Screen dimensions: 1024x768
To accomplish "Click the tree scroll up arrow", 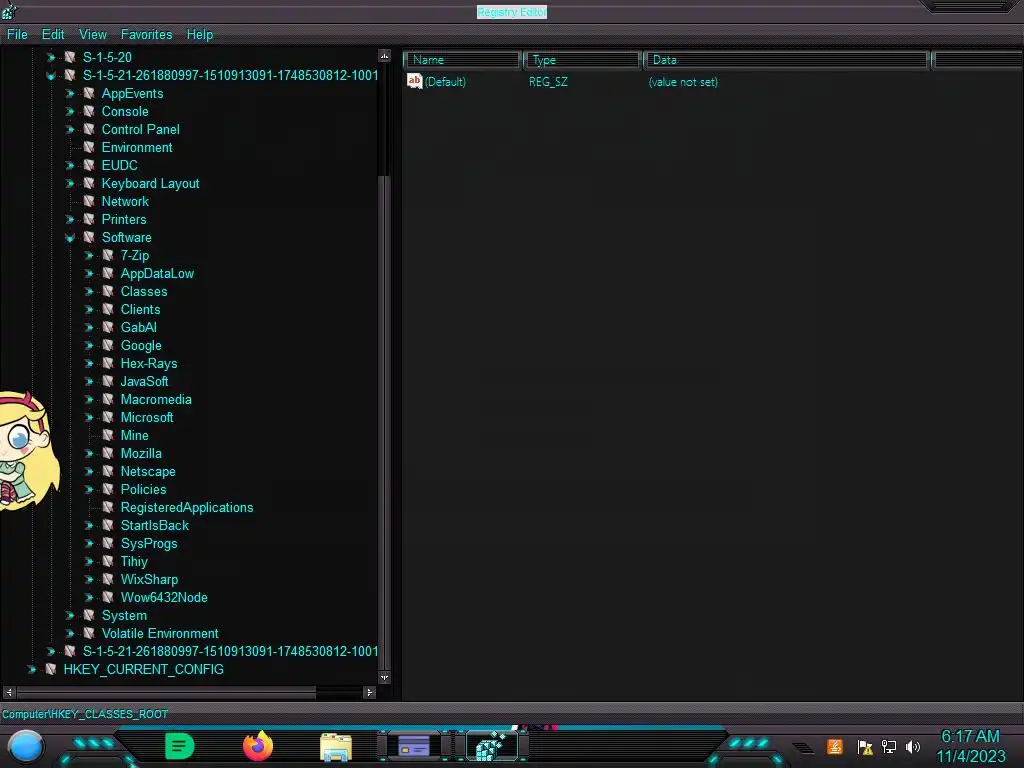I will click(385, 56).
